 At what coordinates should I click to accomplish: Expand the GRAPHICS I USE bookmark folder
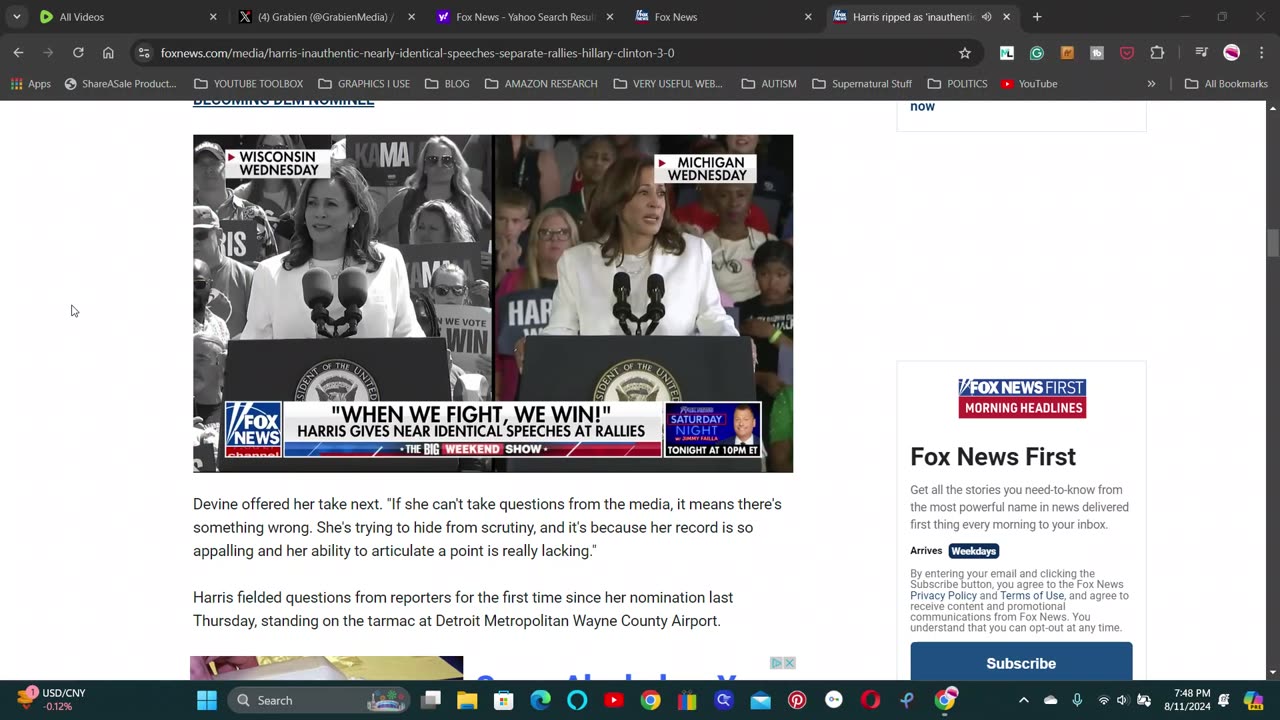click(364, 84)
